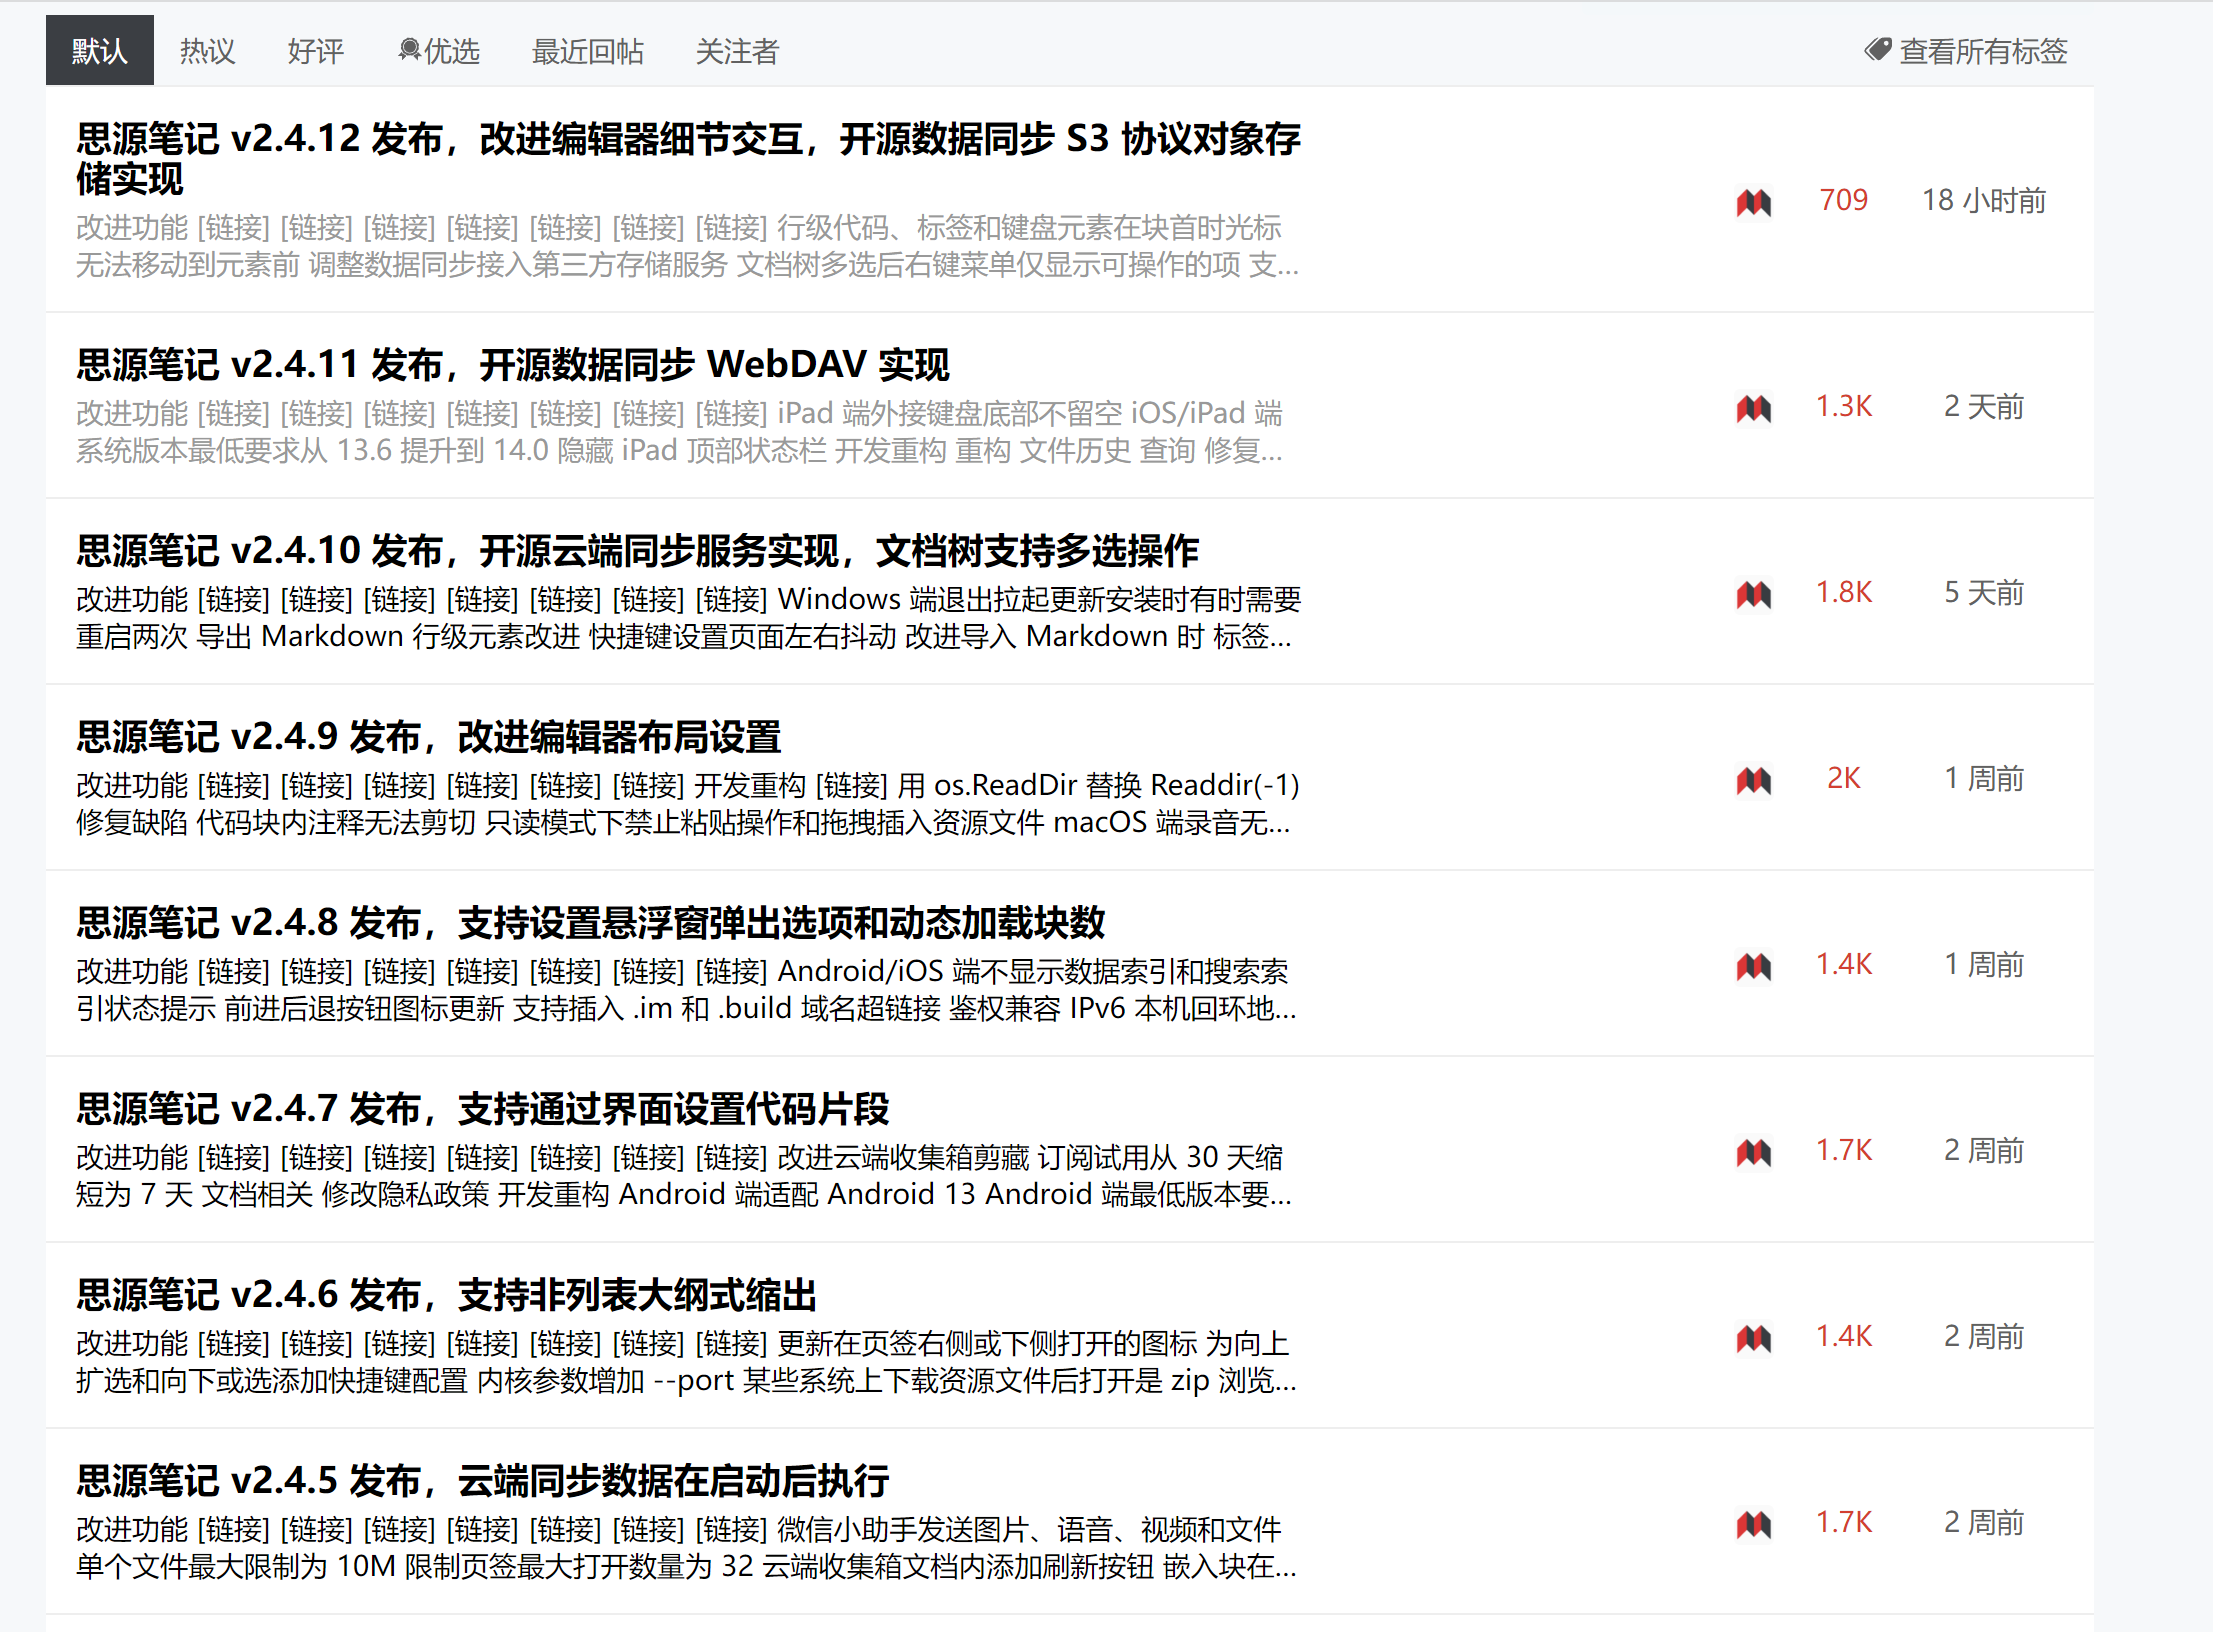Select the 默认 tab

click(x=100, y=50)
